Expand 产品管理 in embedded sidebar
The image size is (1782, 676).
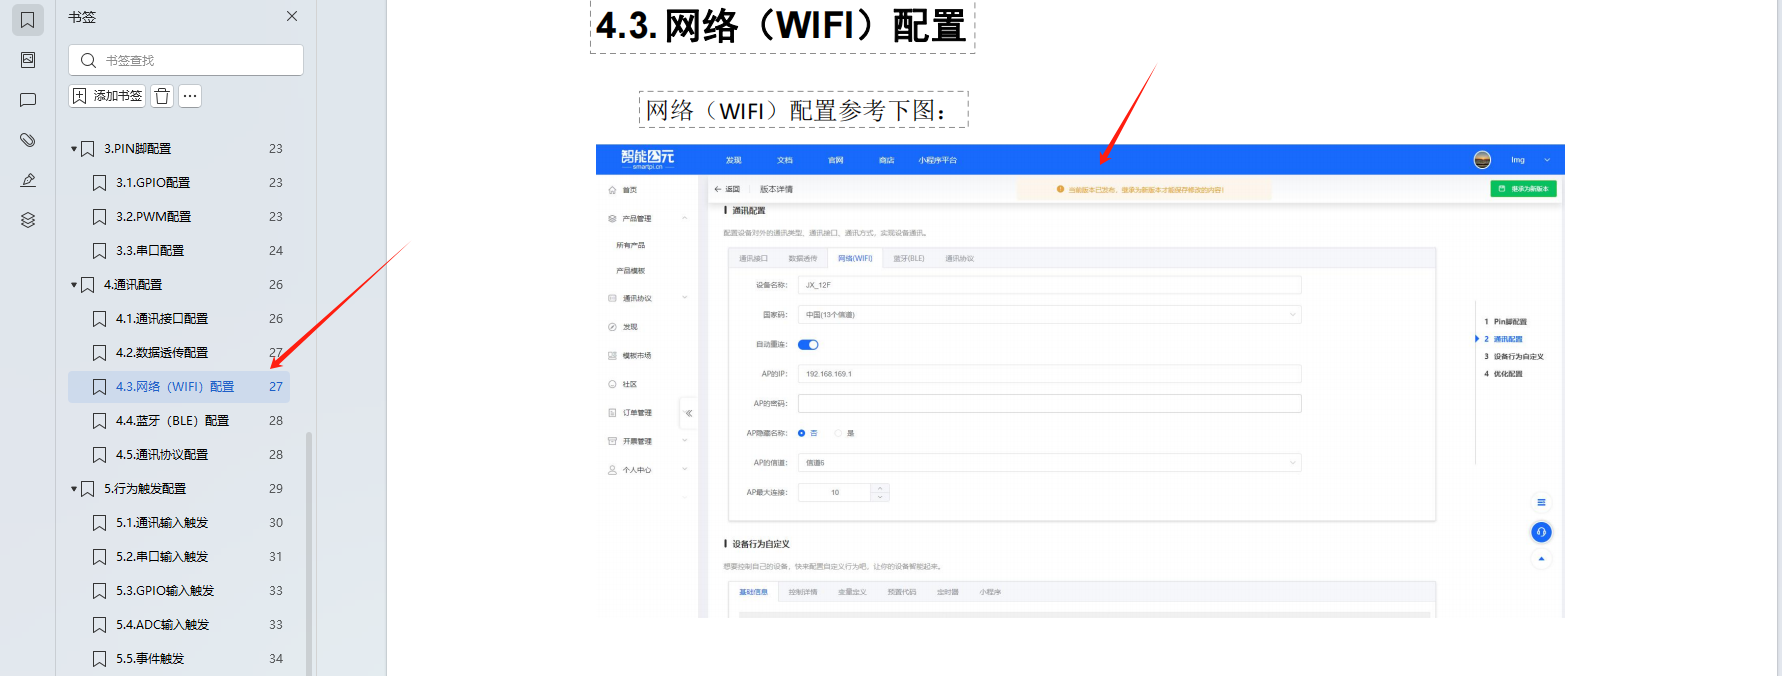pos(648,218)
